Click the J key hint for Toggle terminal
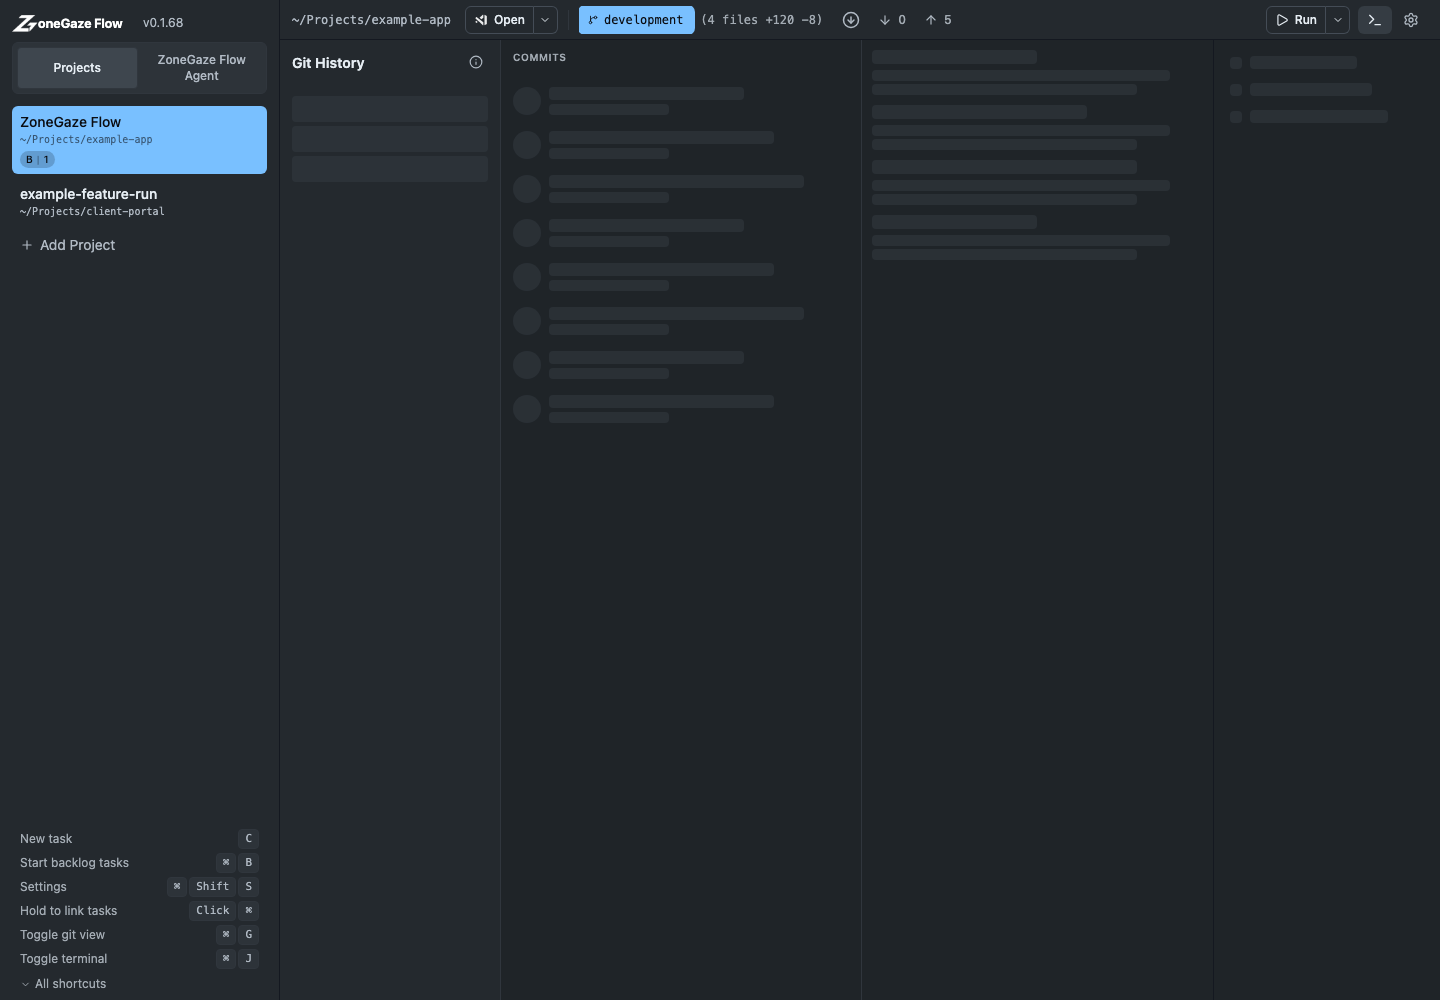The height and width of the screenshot is (1000, 1440). click(249, 959)
